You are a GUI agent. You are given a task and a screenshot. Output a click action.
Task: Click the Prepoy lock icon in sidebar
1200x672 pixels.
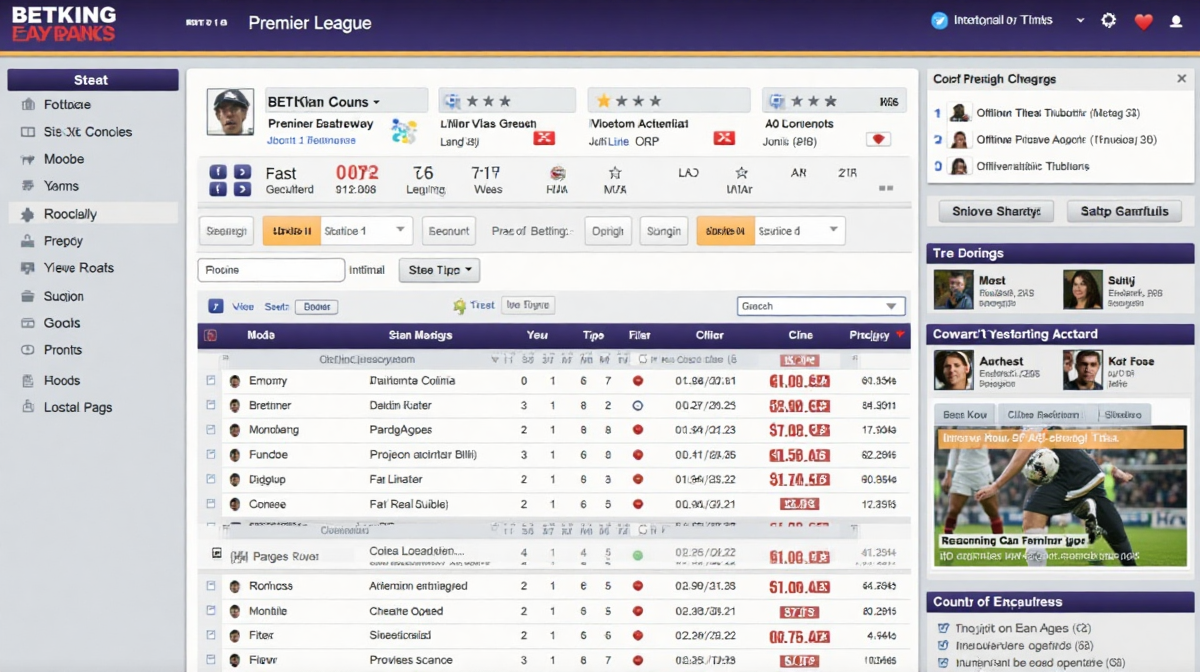pos(27,241)
